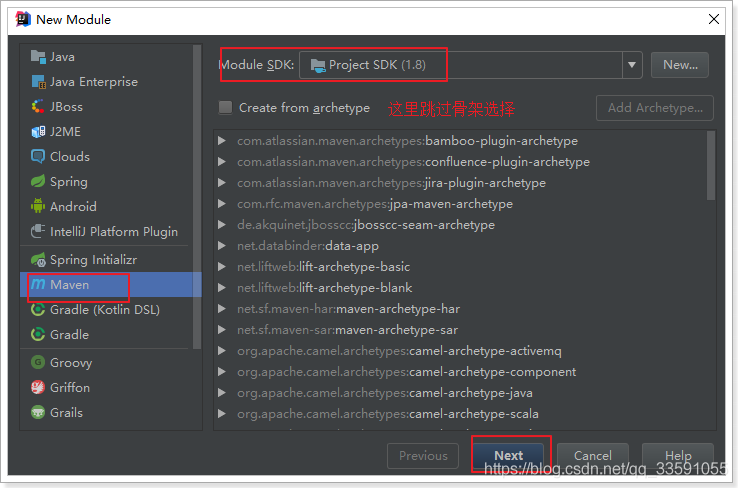Select jpa-maven-archetype row text

point(375,204)
